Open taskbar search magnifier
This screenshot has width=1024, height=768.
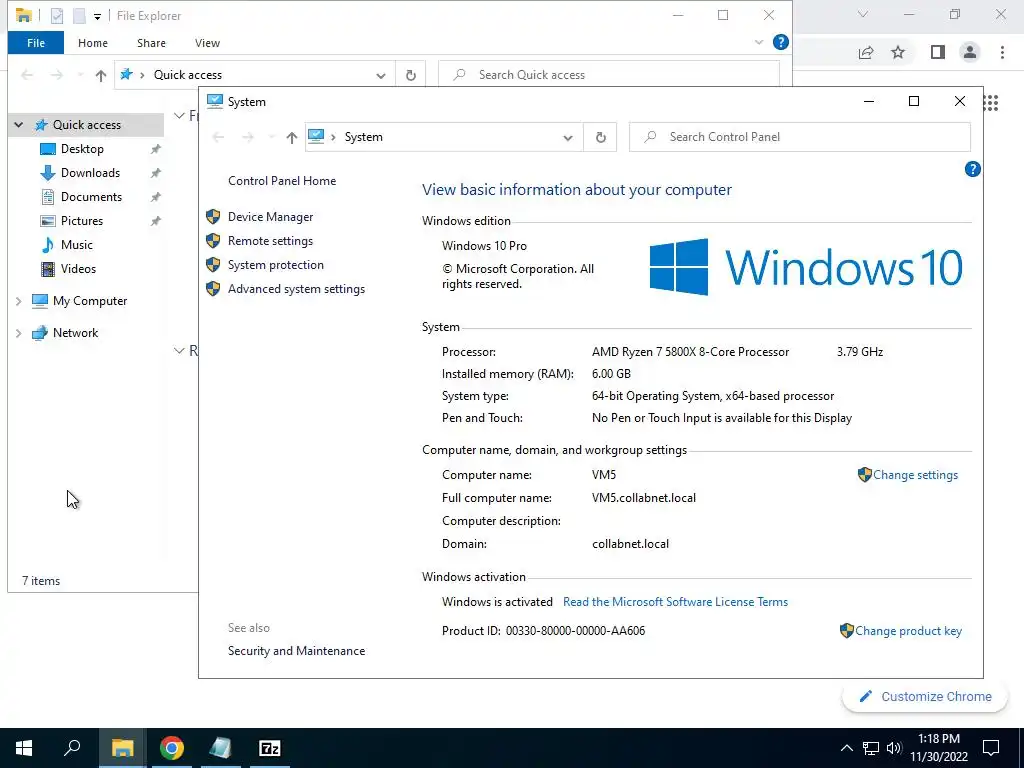click(x=72, y=748)
